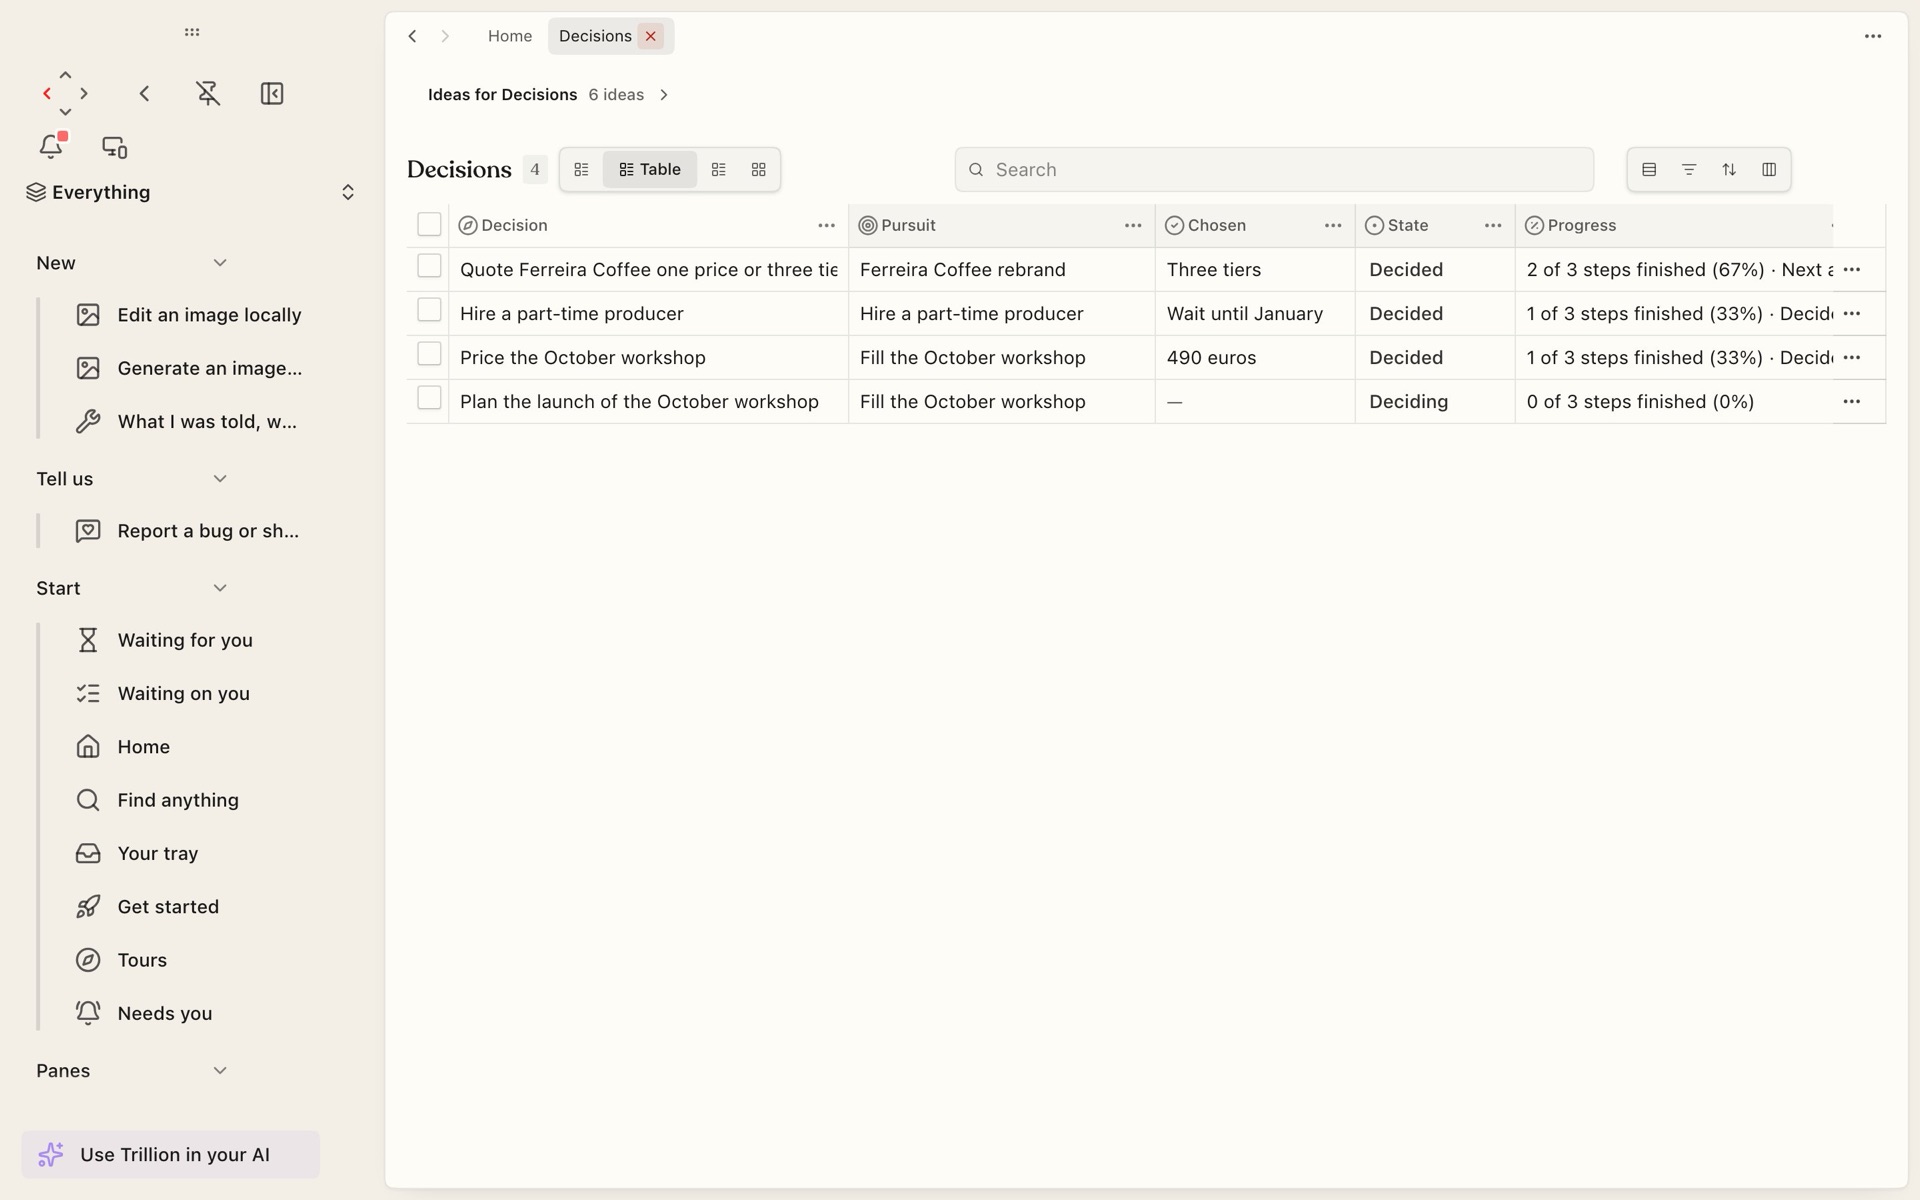
Task: Collapse the Start section chevron
Action: click(220, 588)
